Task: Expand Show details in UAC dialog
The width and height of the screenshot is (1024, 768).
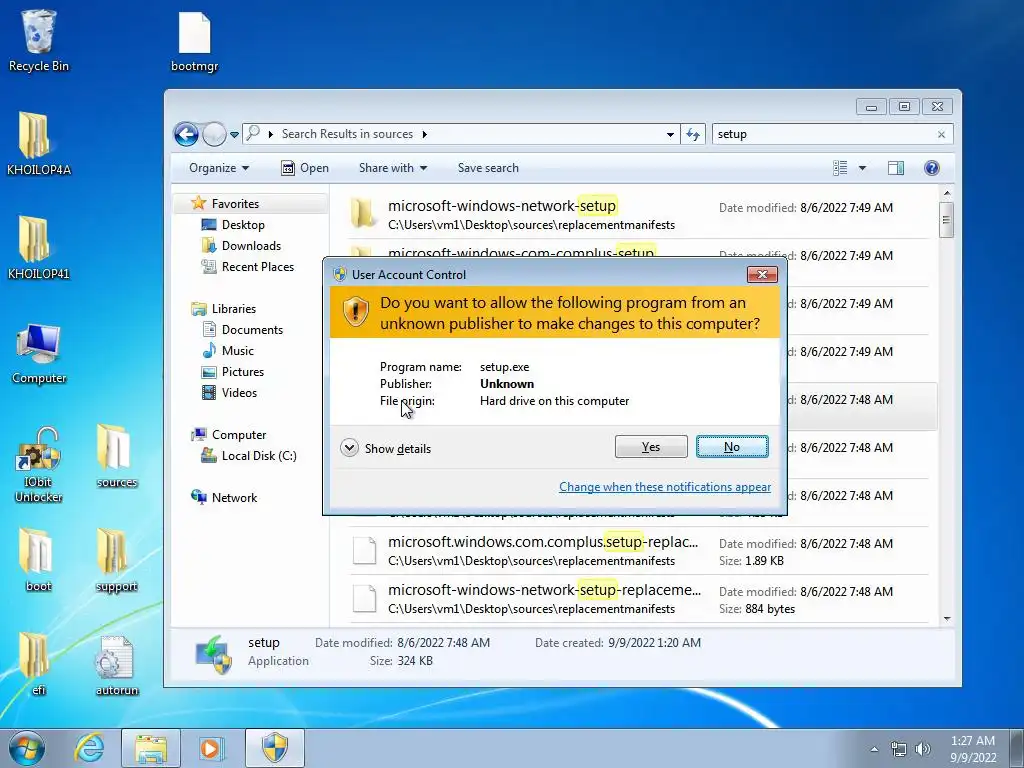Action: point(386,449)
